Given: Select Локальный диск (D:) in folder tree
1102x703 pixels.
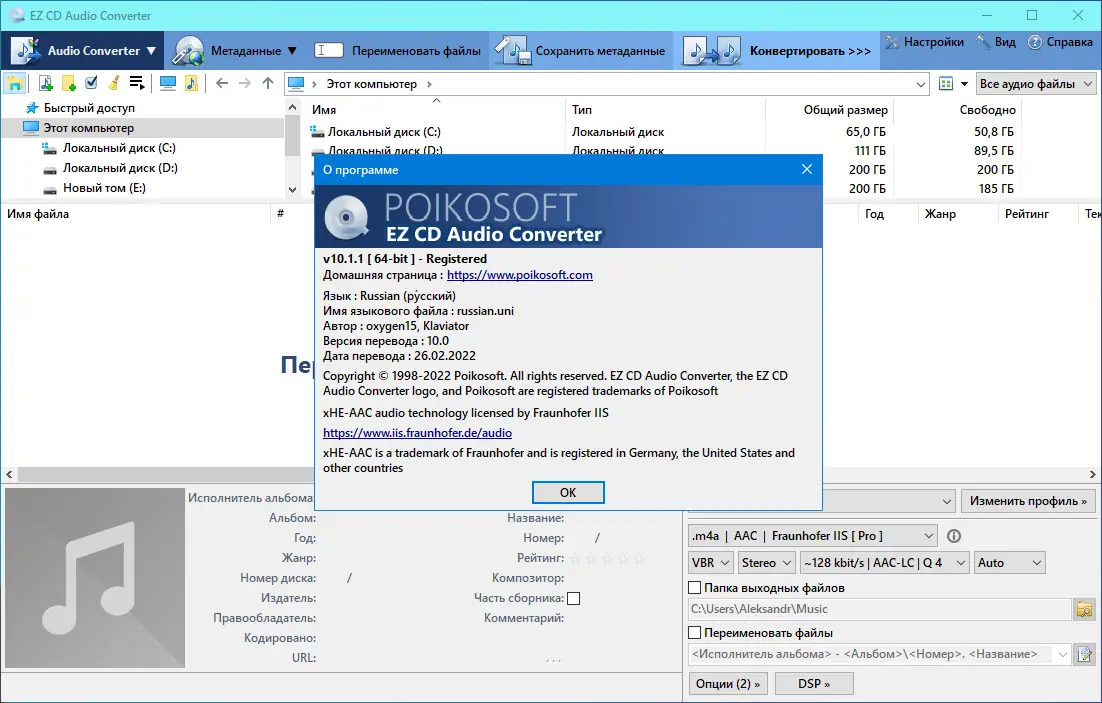Looking at the screenshot, I should 120,168.
